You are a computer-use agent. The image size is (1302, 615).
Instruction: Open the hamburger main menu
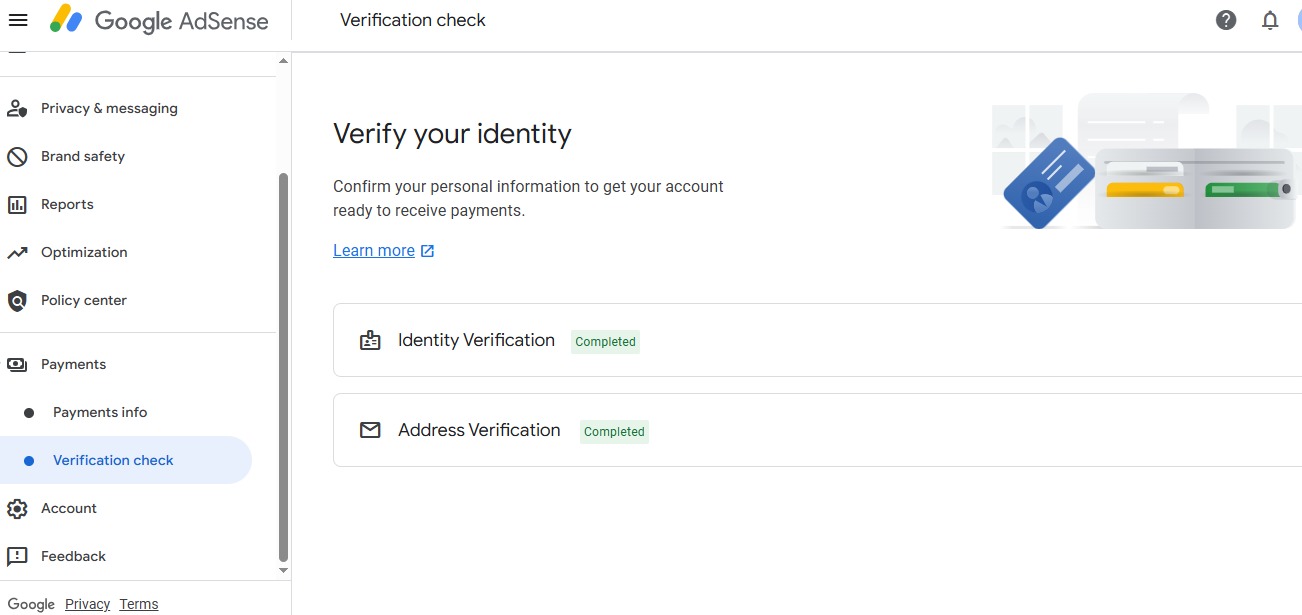pos(18,20)
